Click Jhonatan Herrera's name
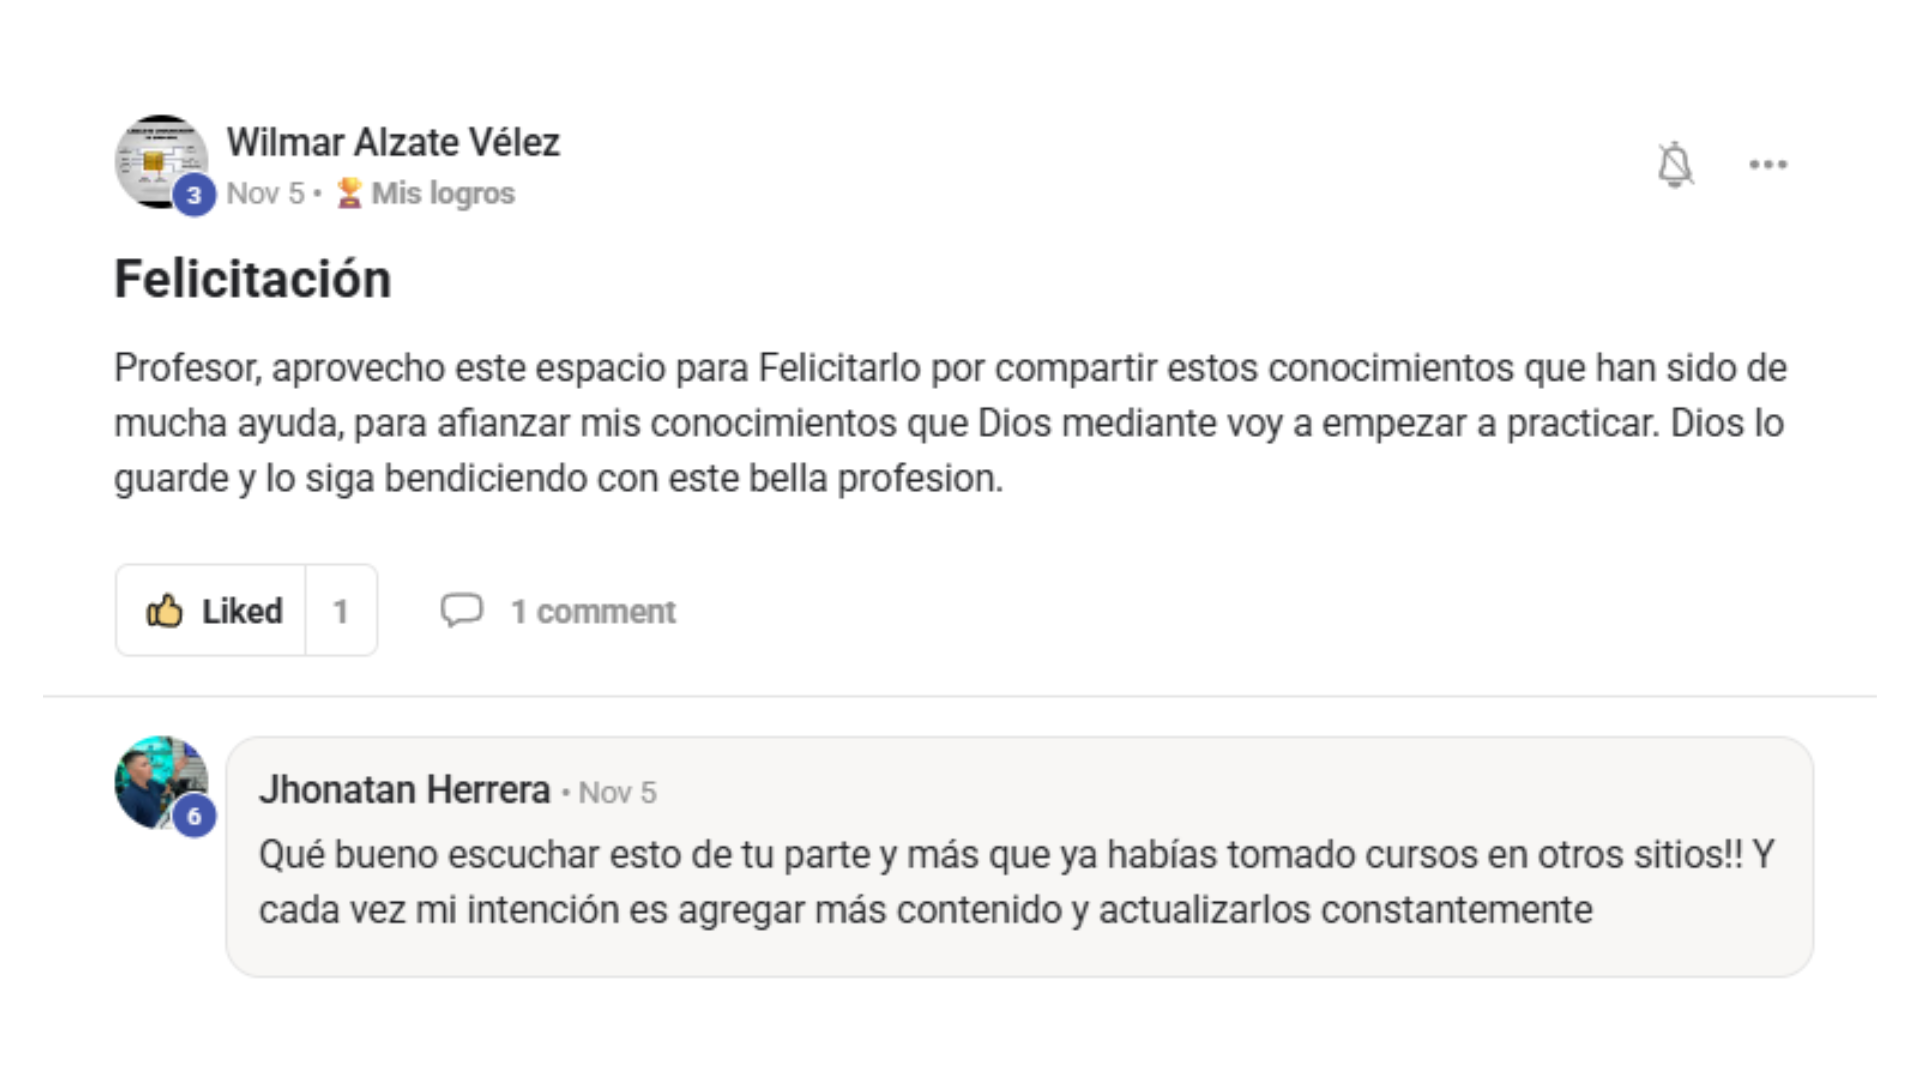Viewport: 1920px width, 1080px height. pyautogui.click(x=404, y=790)
